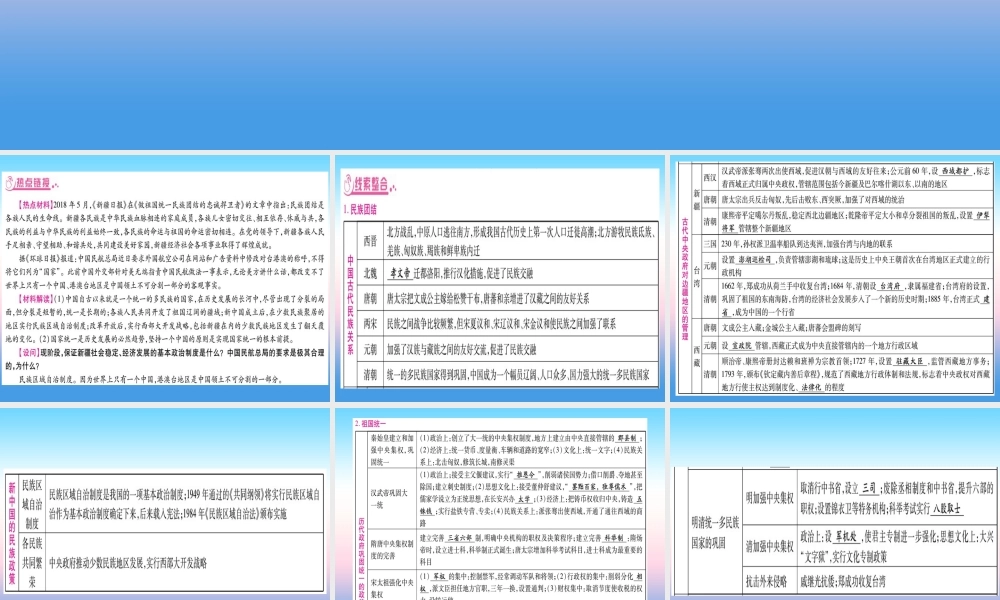Click the underlined answer 澎湖巡检司
1000x600 pixels.
pyautogui.click(x=756, y=260)
